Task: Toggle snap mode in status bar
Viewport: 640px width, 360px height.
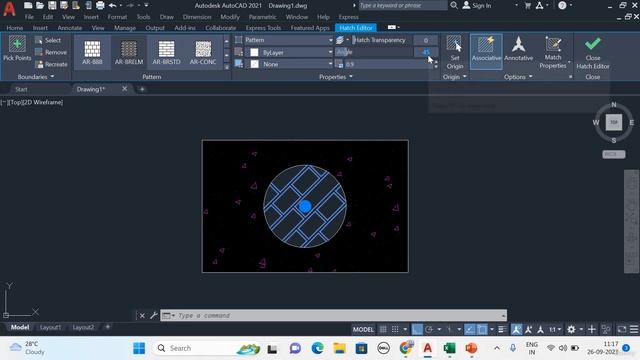Action: 395,329
